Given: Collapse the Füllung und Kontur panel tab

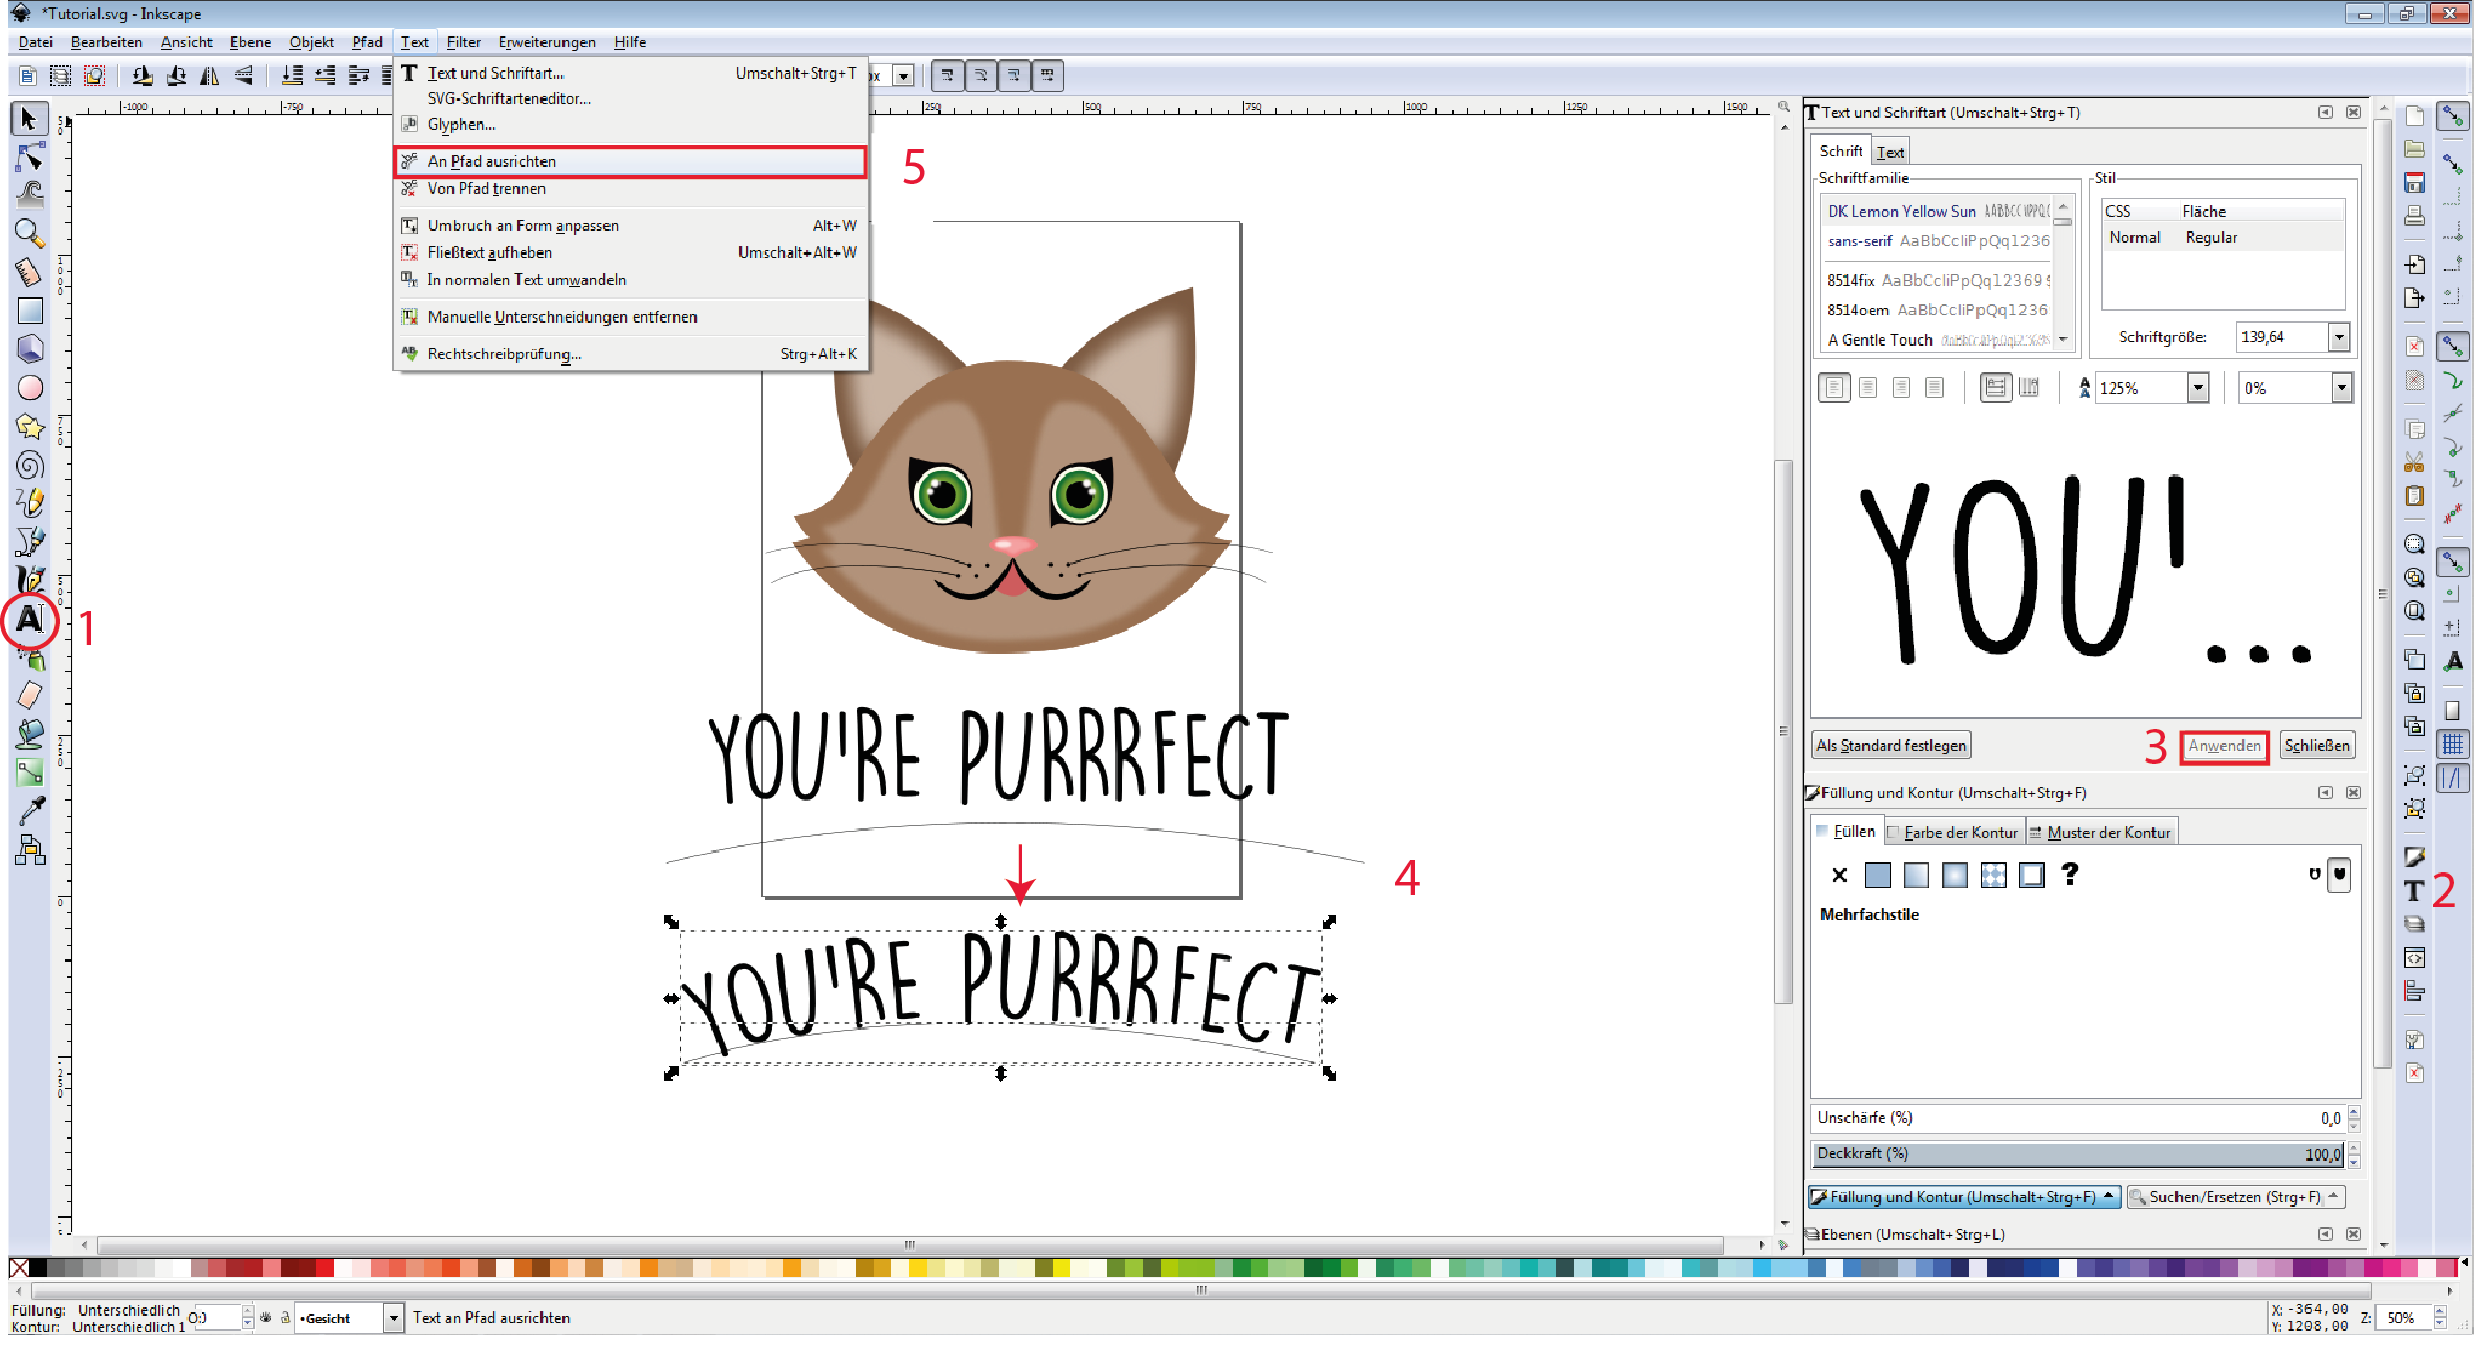Looking at the screenshot, I should click(x=1964, y=1197).
